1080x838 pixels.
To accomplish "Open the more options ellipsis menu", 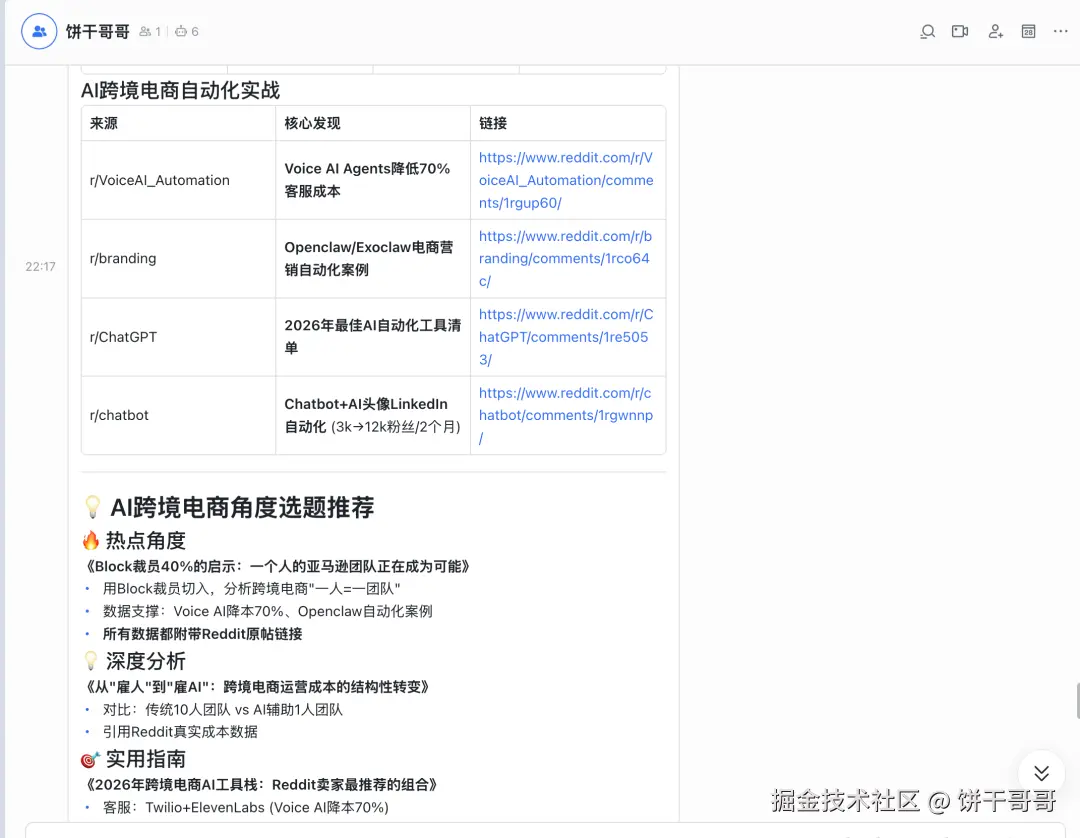I will tap(1060, 31).
